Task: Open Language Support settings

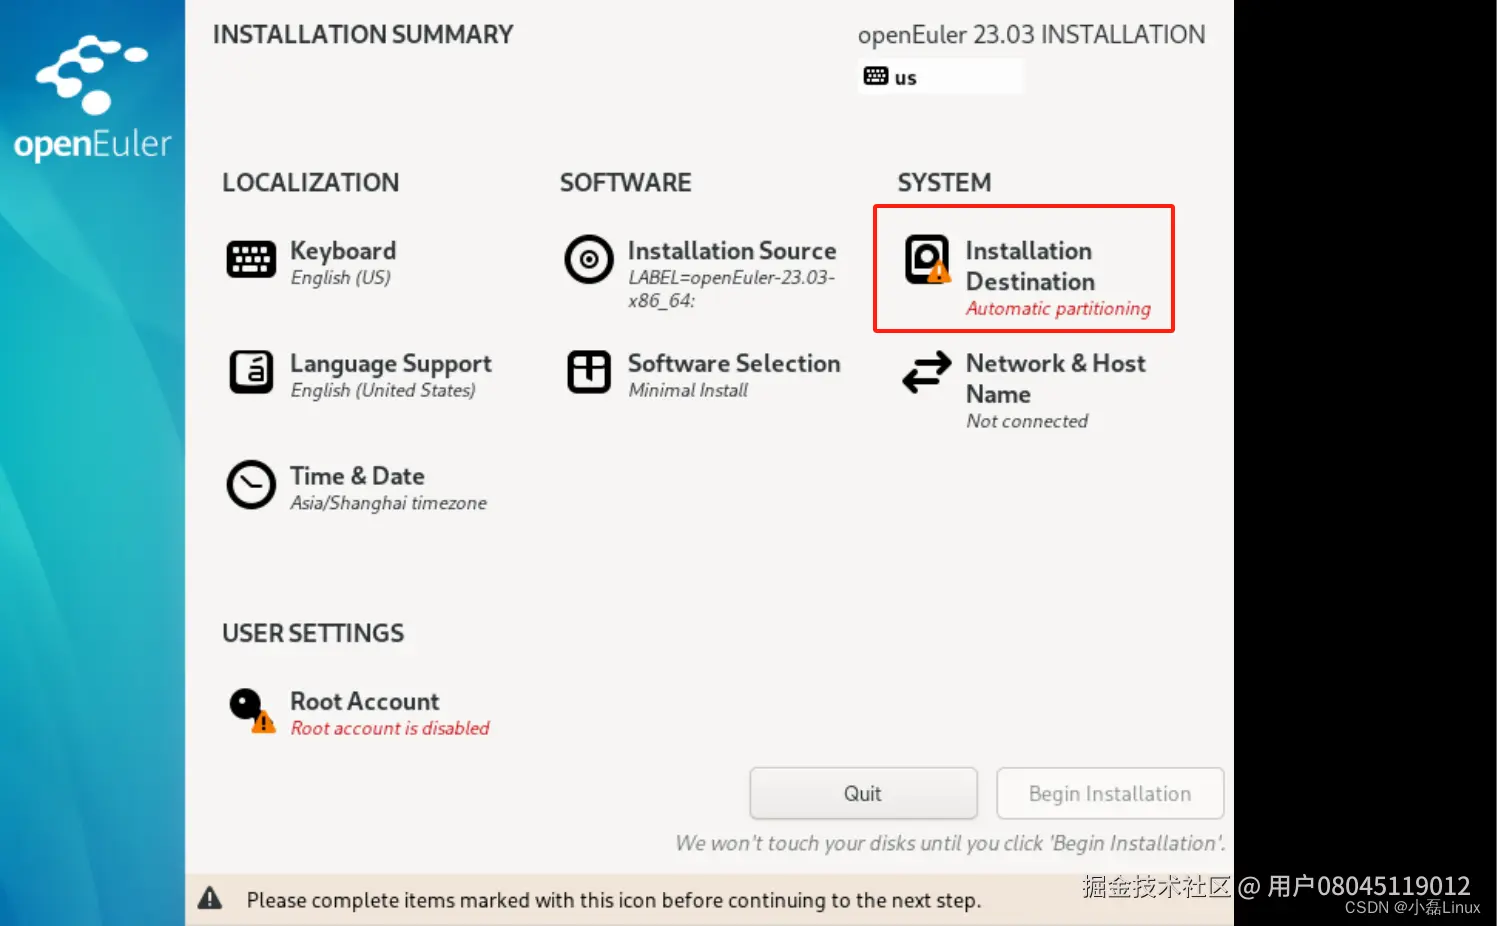Action: [391, 364]
